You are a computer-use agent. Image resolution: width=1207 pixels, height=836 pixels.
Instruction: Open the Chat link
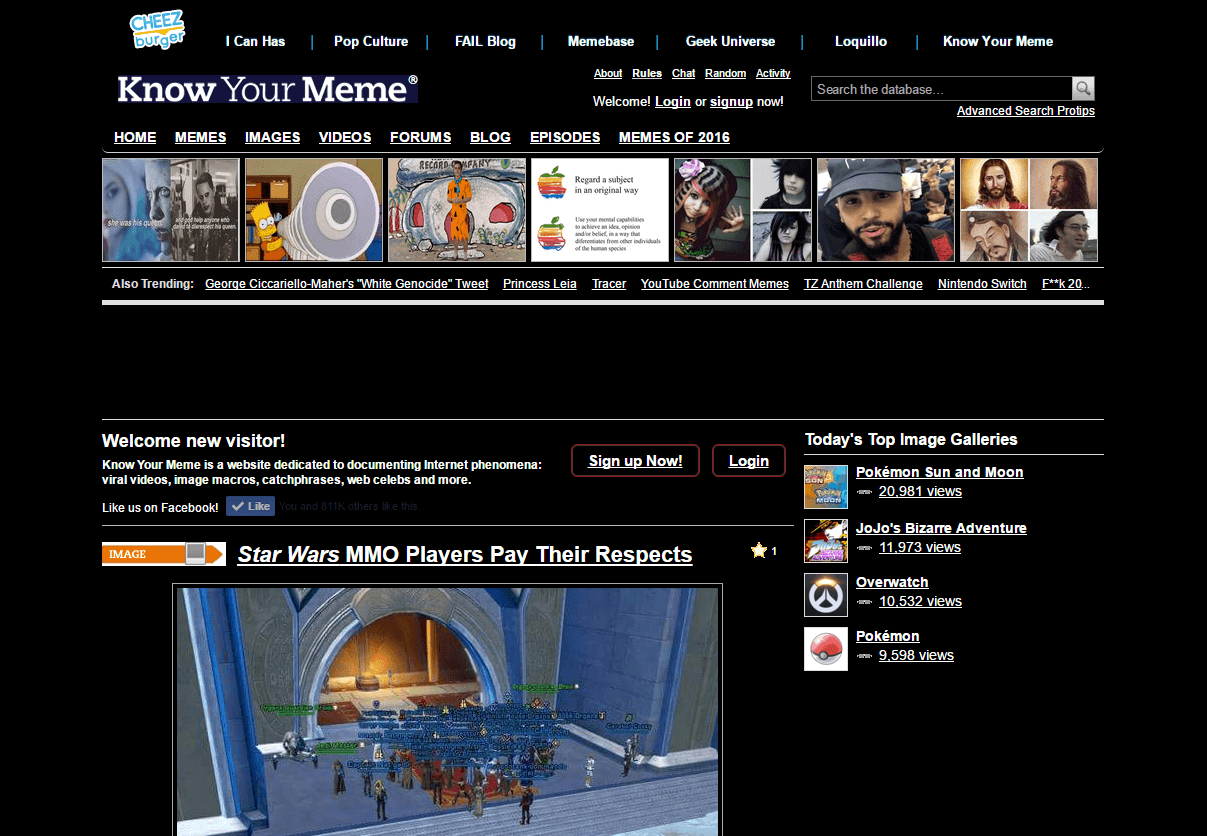coord(684,73)
